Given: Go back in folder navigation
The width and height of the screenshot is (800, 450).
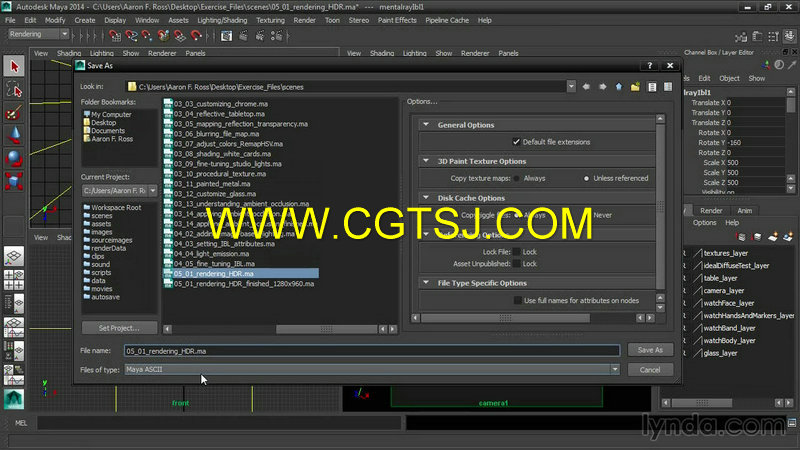Looking at the screenshot, I should pos(586,87).
